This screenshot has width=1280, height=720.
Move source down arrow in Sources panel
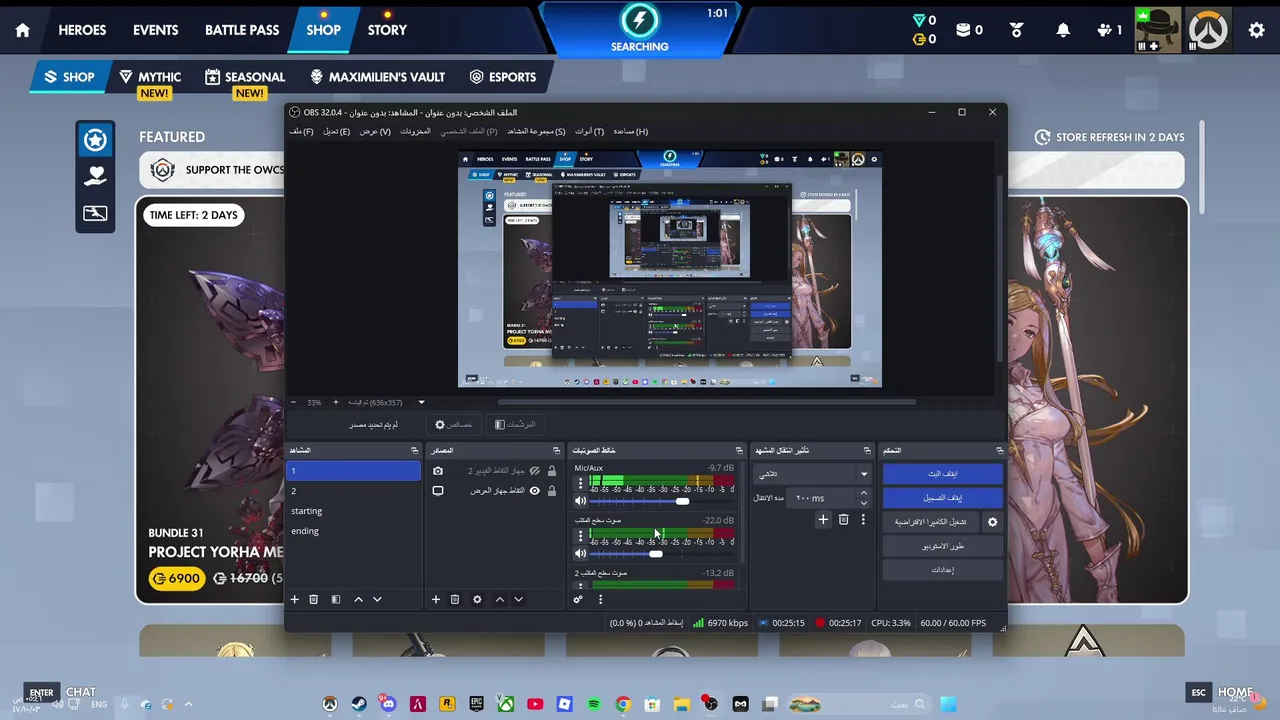pyautogui.click(x=518, y=599)
